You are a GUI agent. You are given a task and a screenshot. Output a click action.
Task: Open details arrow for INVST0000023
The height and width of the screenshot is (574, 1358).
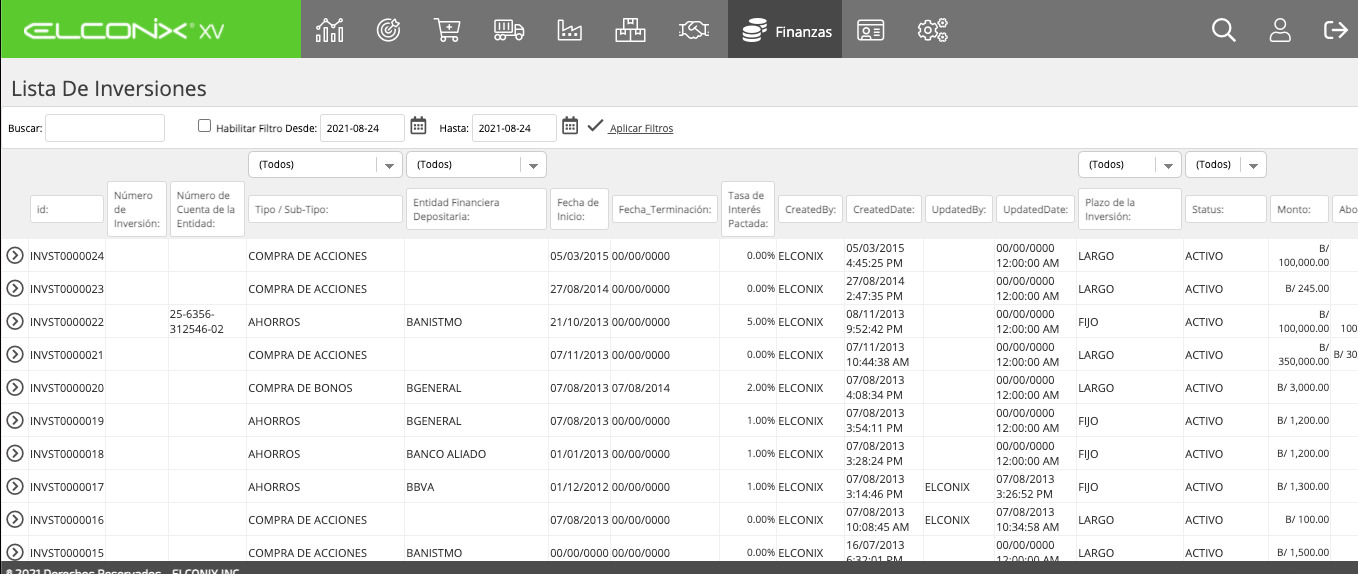pyautogui.click(x=15, y=288)
